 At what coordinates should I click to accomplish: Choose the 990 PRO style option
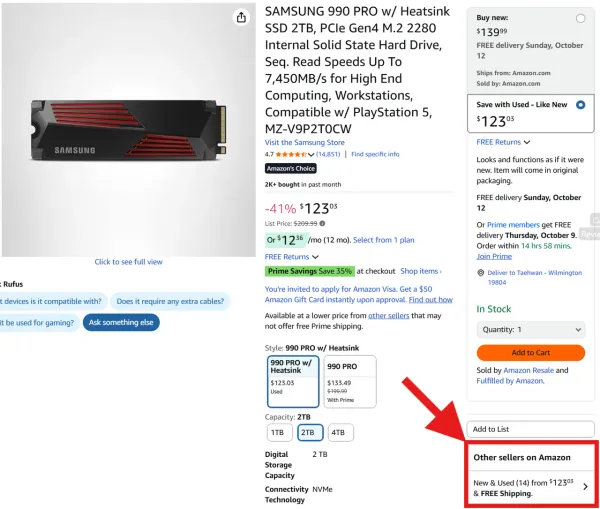pyautogui.click(x=350, y=381)
